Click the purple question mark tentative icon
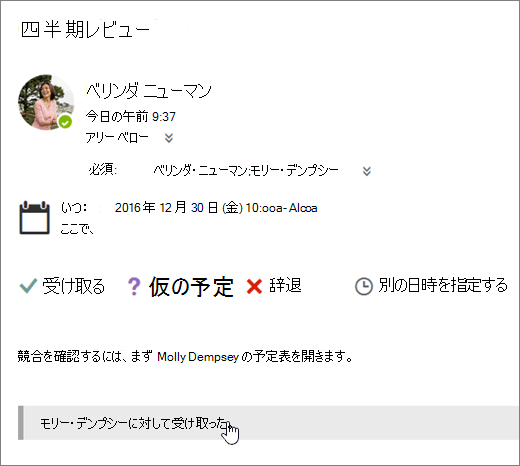The image size is (520, 466). tap(134, 286)
